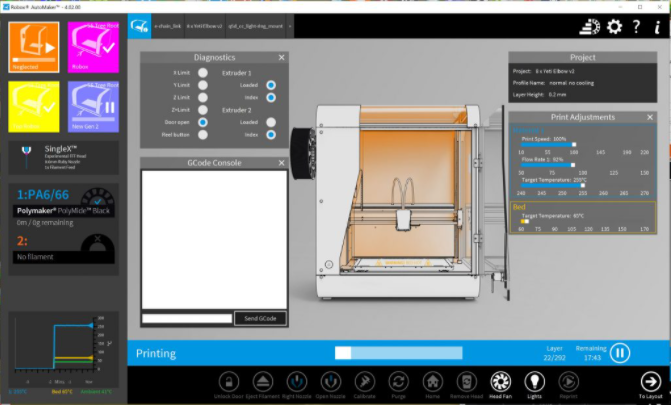Click the Door open indicator
672x405 pixels.
click(x=203, y=123)
